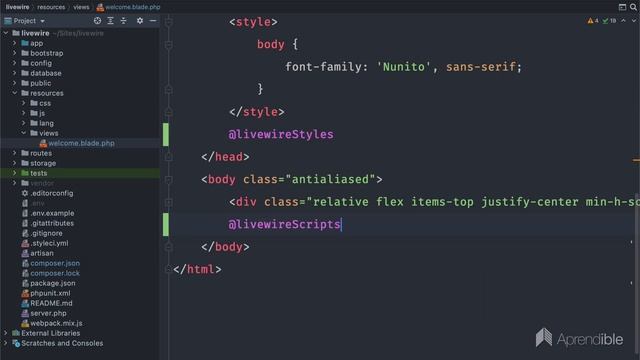Click the resources breadcrumb

(x=51, y=7)
